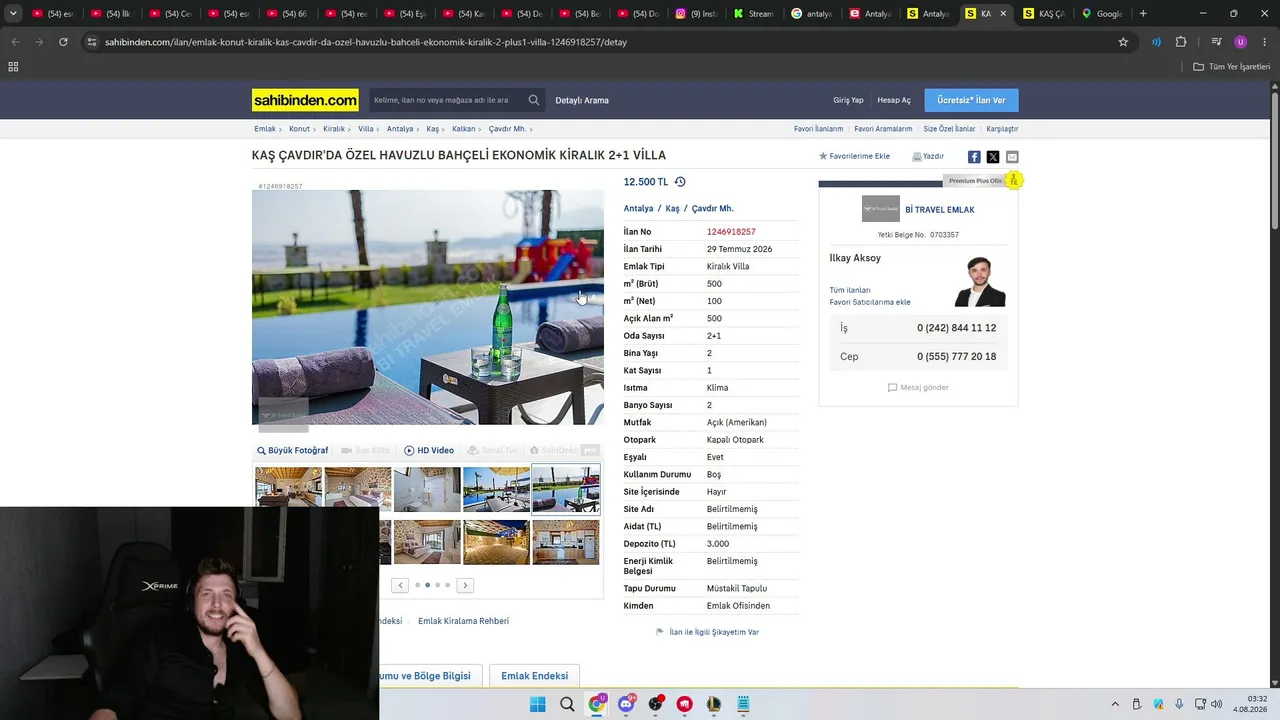
Task: Click Mesaj gönder
Action: [918, 388]
